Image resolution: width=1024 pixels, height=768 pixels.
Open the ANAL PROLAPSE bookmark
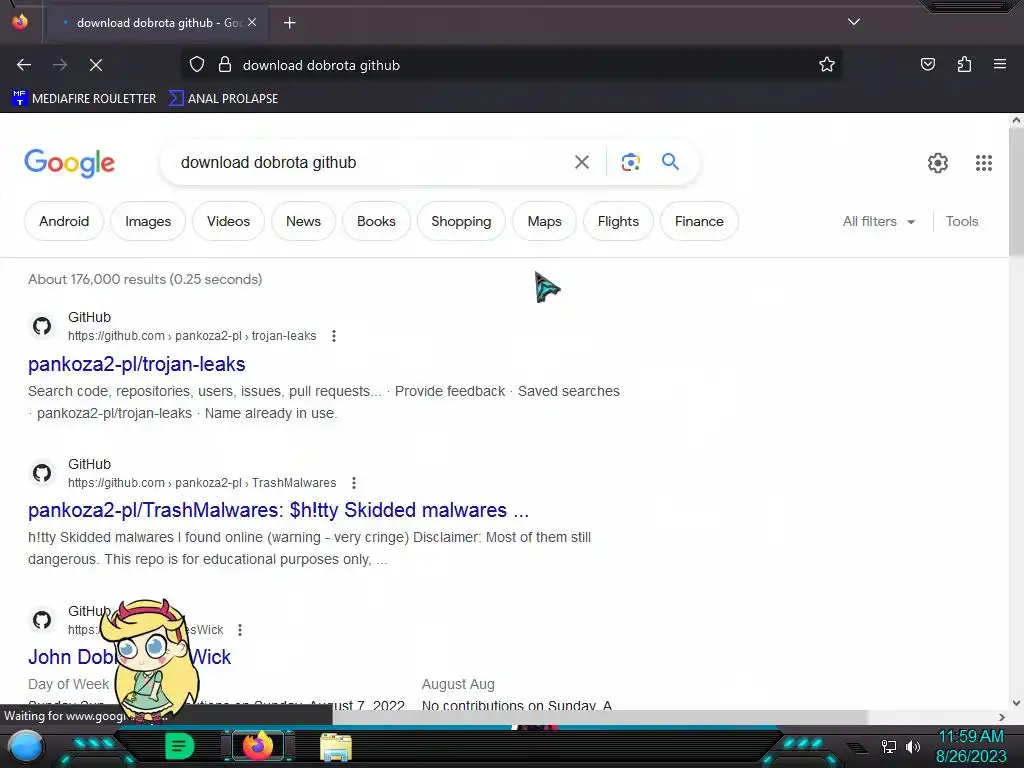pos(223,99)
